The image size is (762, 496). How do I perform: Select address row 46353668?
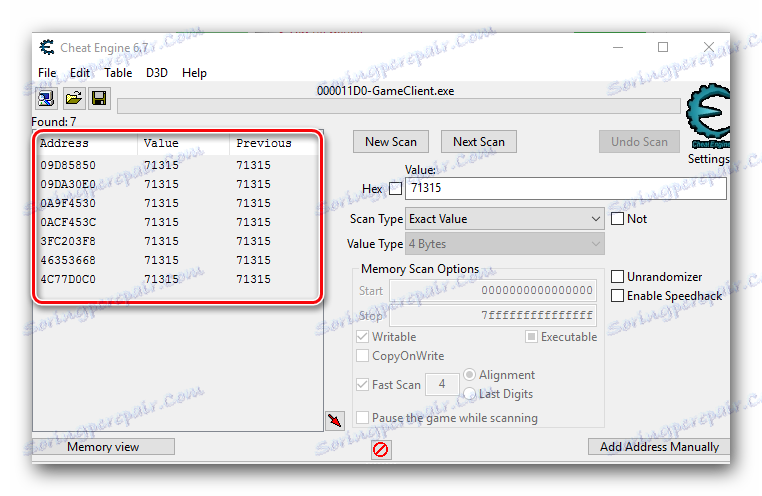[x=177, y=260]
